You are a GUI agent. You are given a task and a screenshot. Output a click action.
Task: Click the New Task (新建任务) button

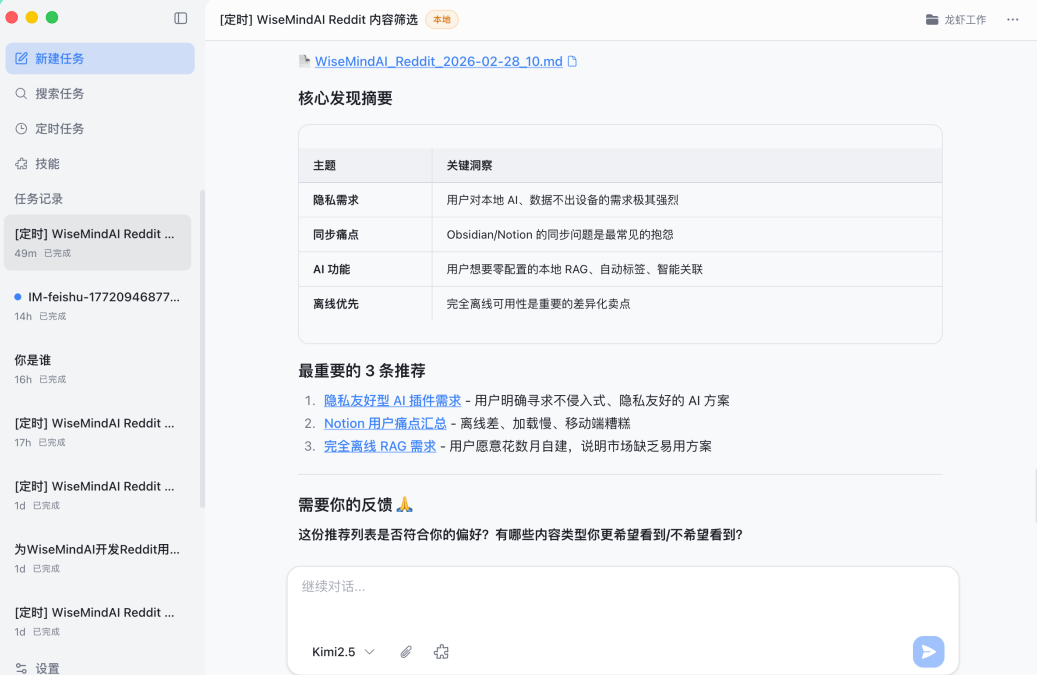pos(100,59)
